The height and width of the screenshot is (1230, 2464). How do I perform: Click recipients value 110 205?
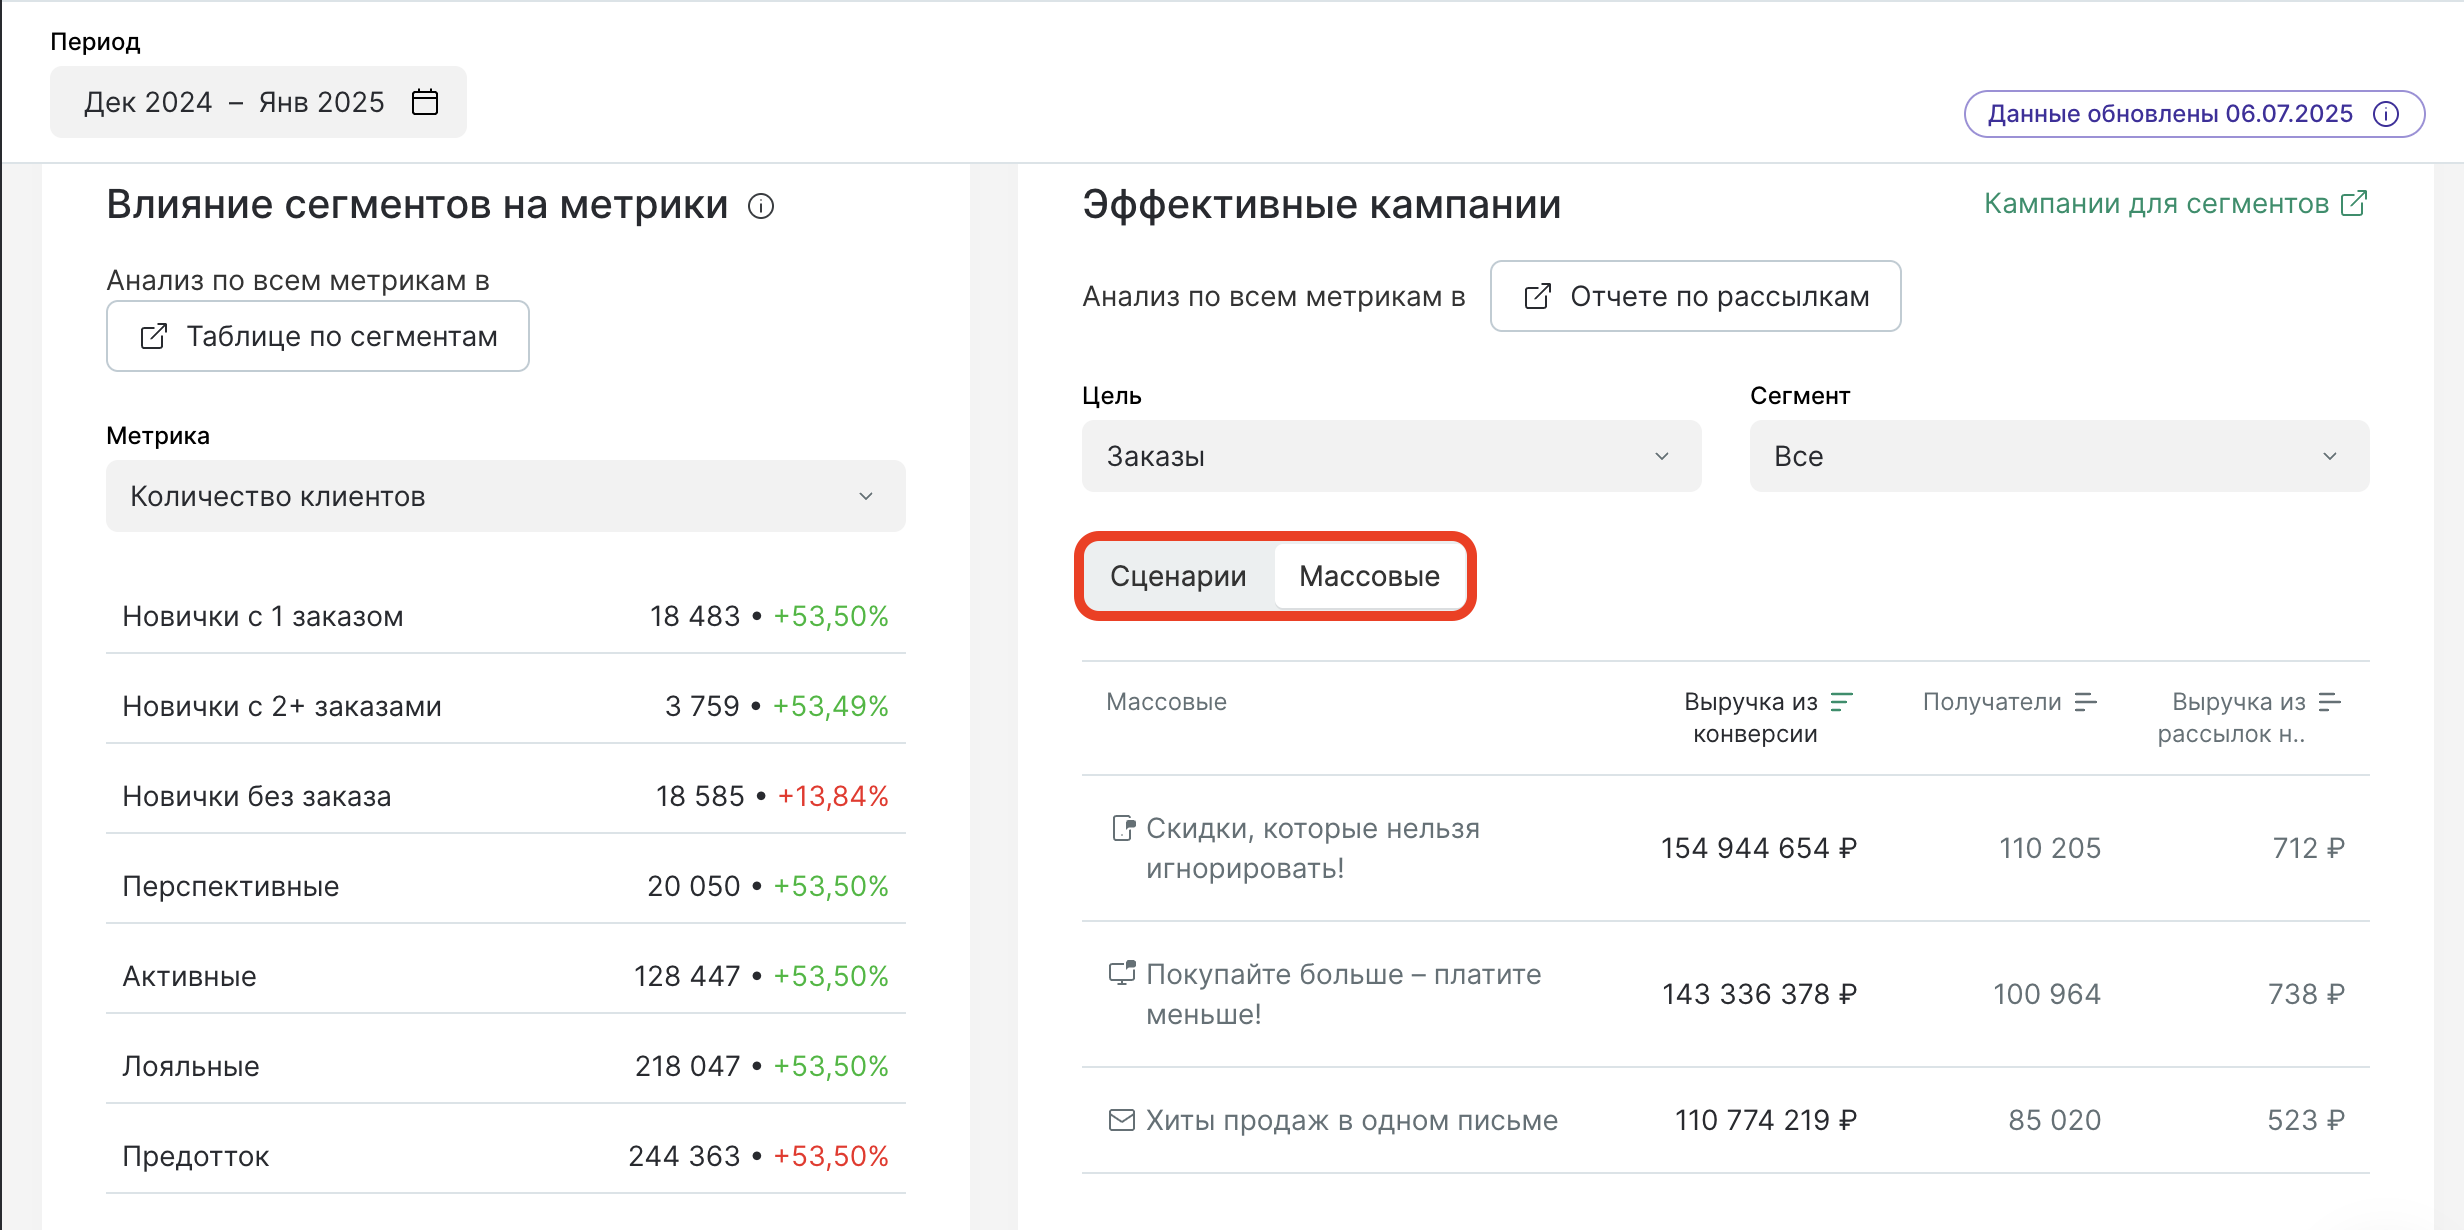tap(2050, 848)
